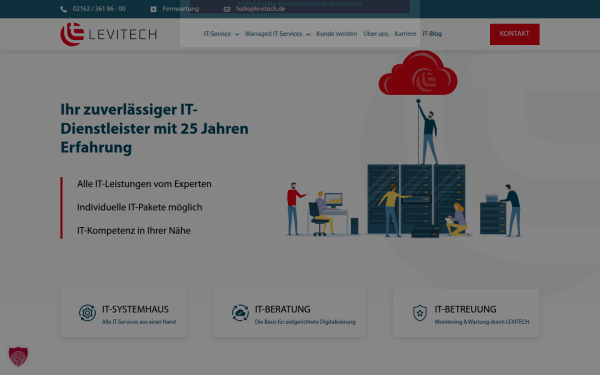The image size is (600, 375).
Task: Expand the Managed IT Services chevron
Action: [308, 34]
